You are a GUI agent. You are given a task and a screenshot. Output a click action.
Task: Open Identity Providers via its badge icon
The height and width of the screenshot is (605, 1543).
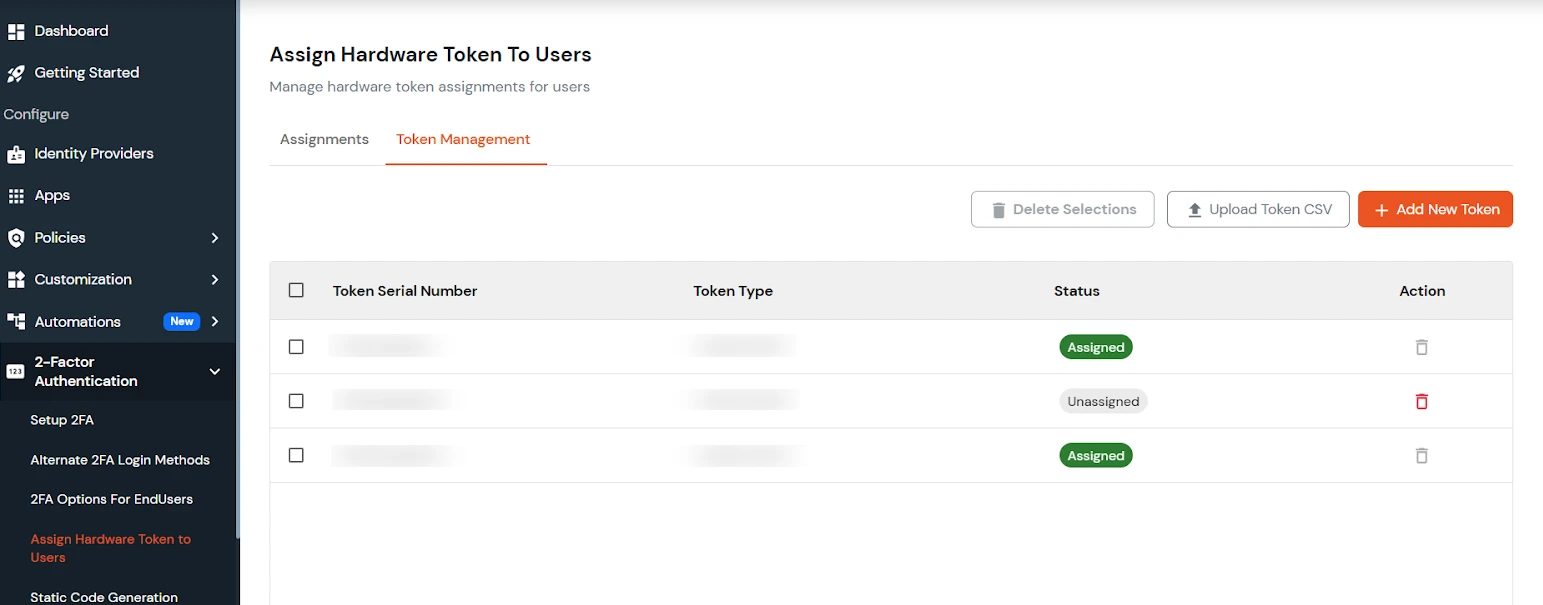click(18, 153)
